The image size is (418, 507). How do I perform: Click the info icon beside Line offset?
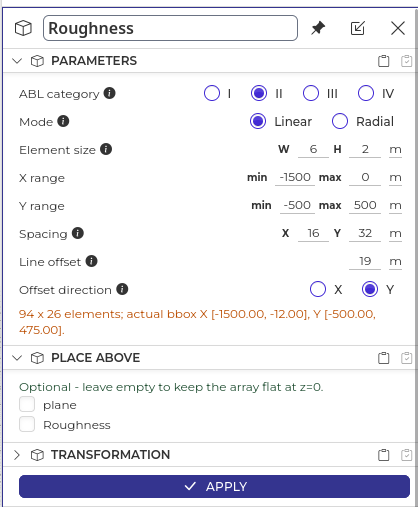(x=92, y=261)
